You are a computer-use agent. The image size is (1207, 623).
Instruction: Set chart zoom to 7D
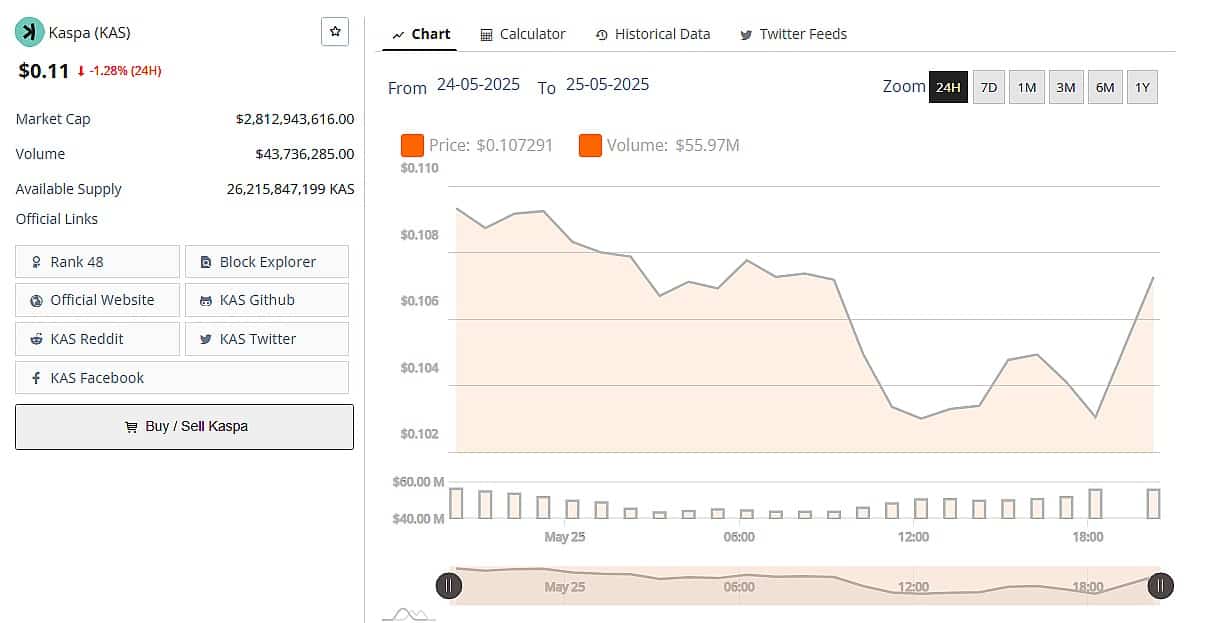coord(989,87)
